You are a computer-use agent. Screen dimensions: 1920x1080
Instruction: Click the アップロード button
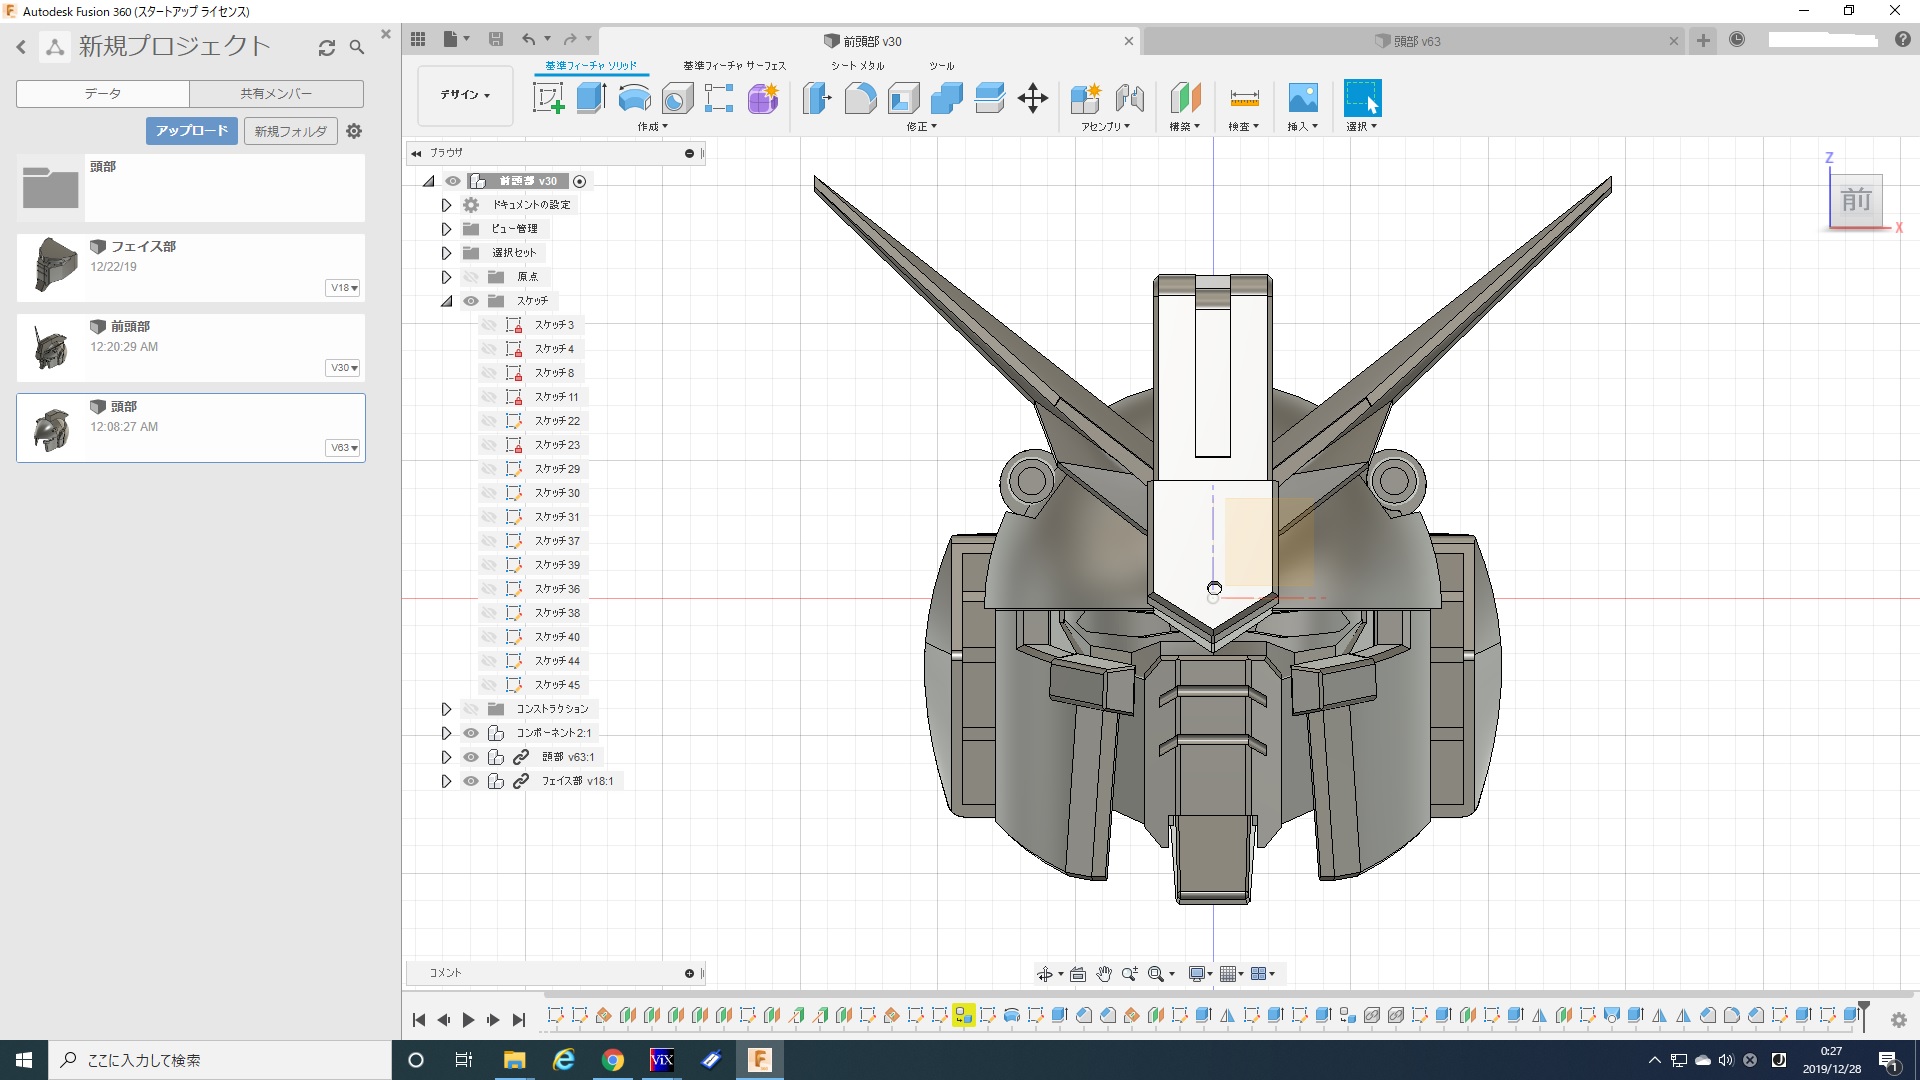(192, 131)
